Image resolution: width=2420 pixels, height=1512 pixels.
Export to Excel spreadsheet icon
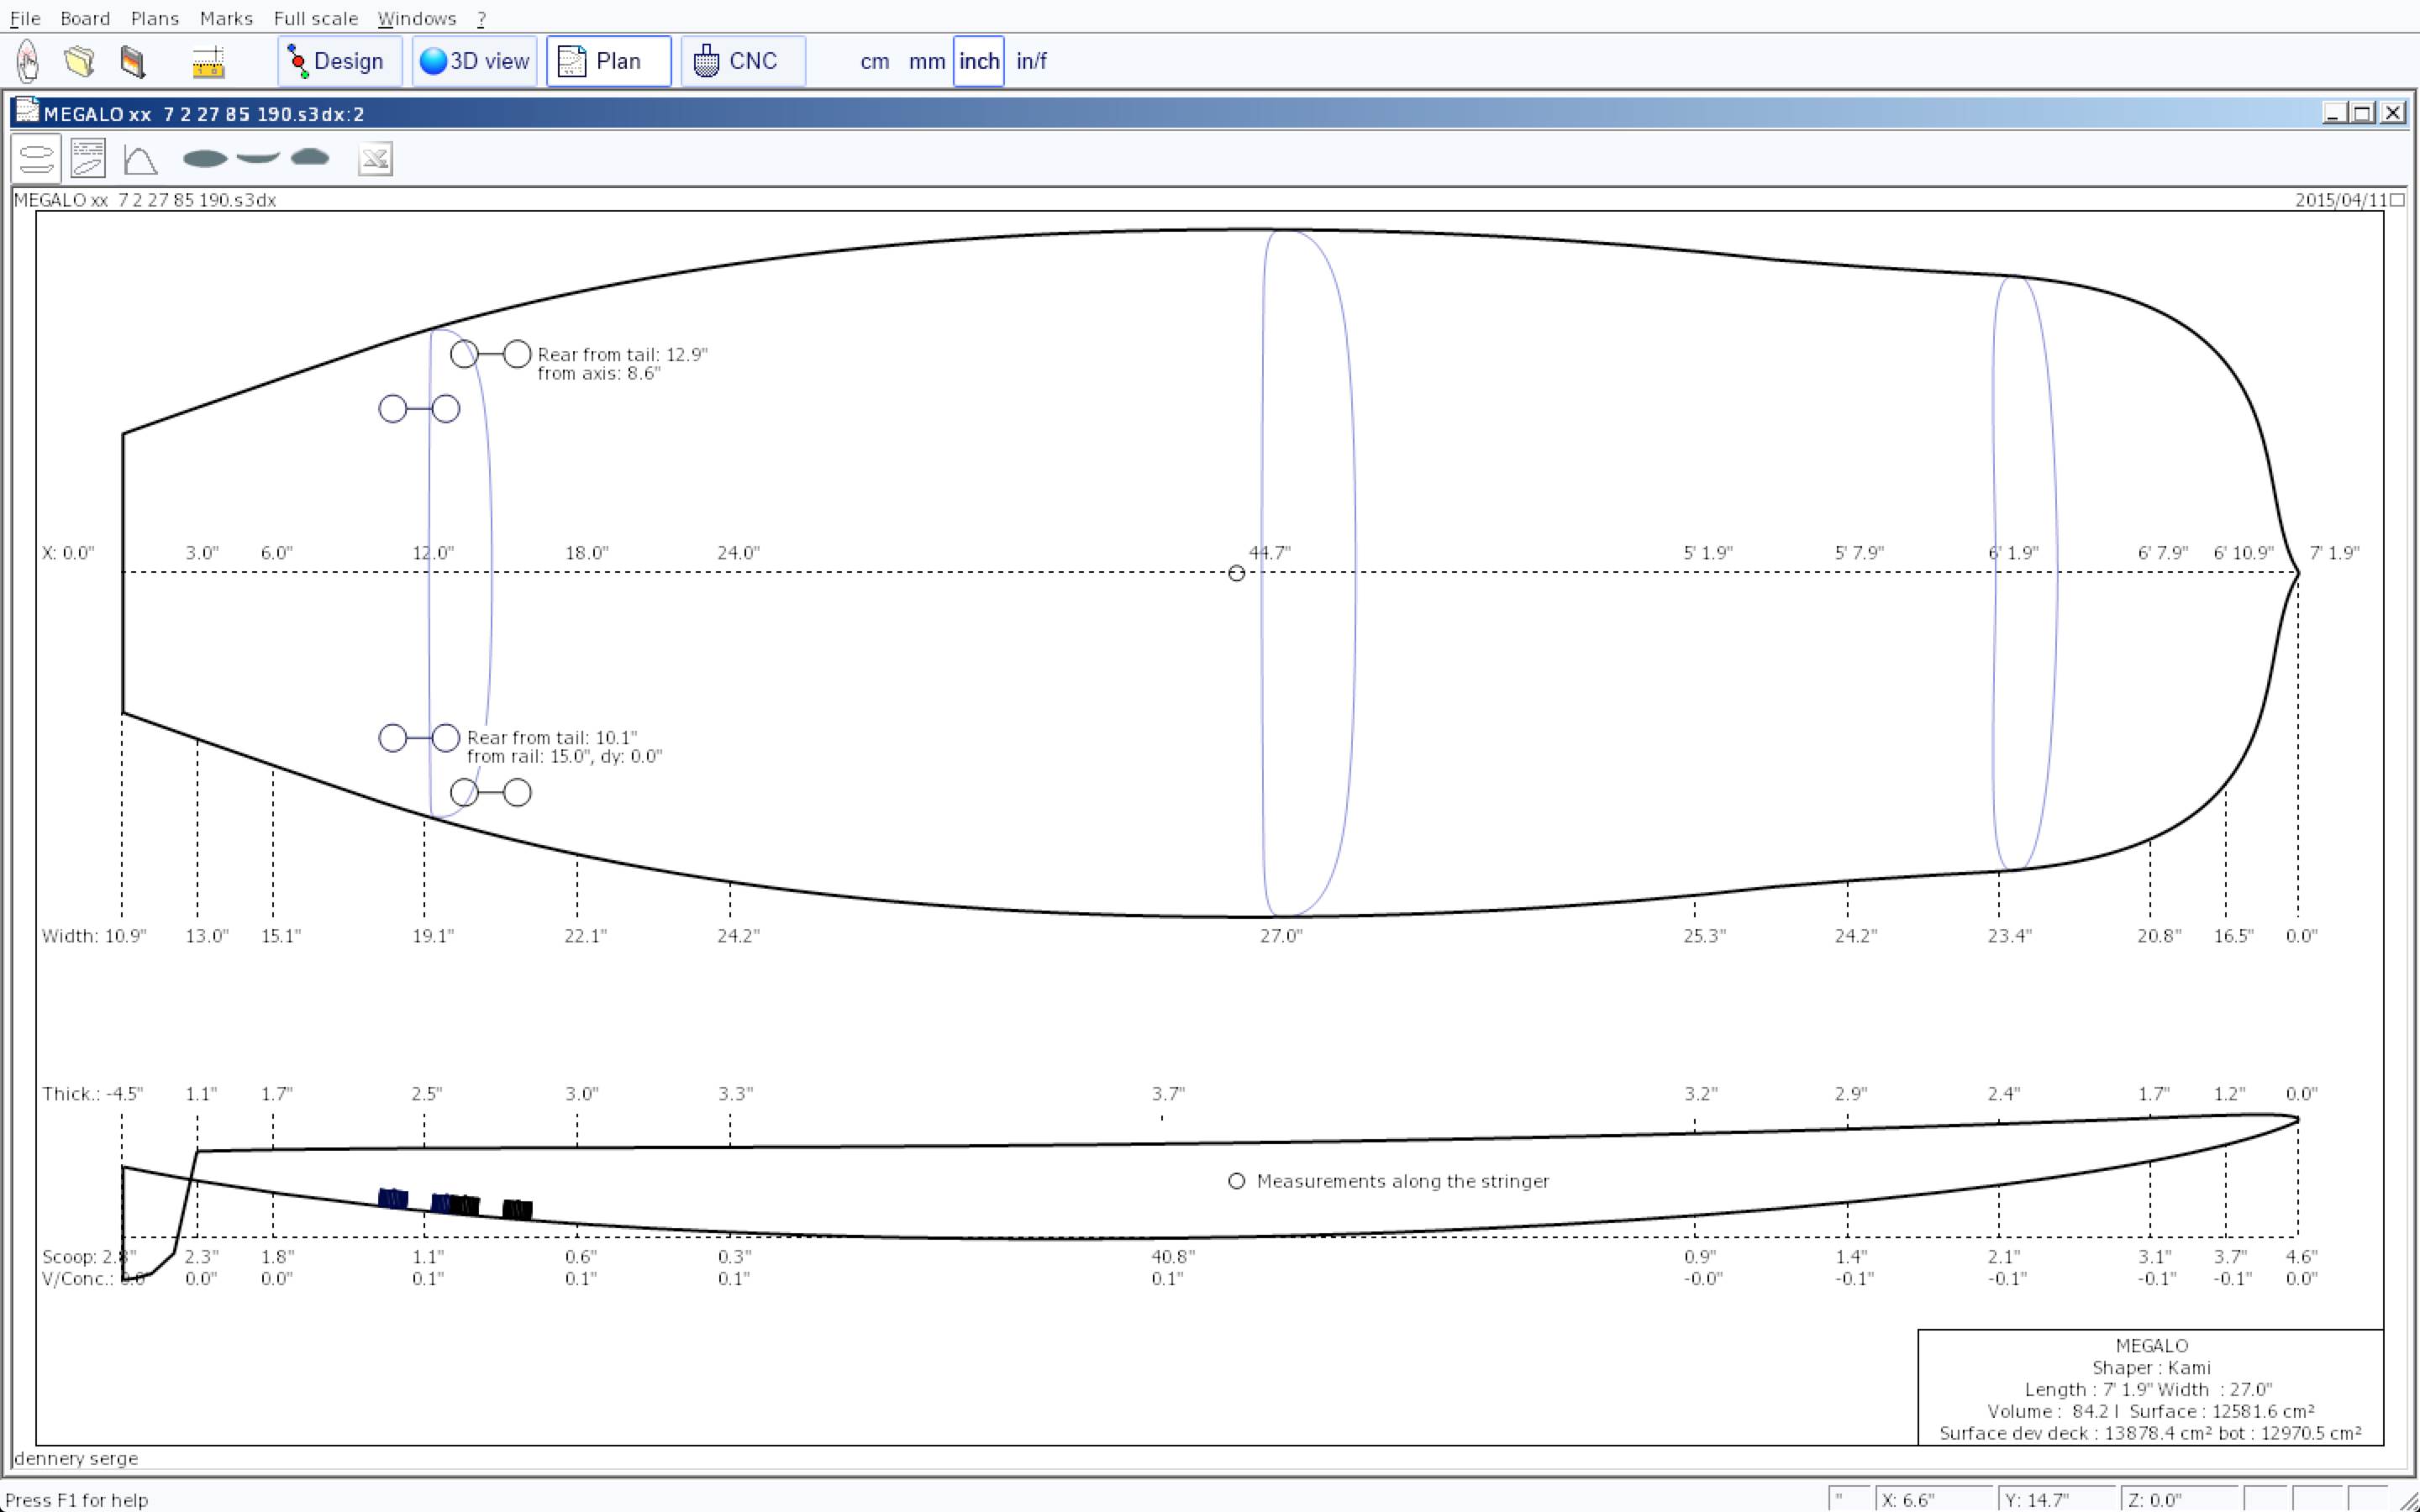[375, 159]
